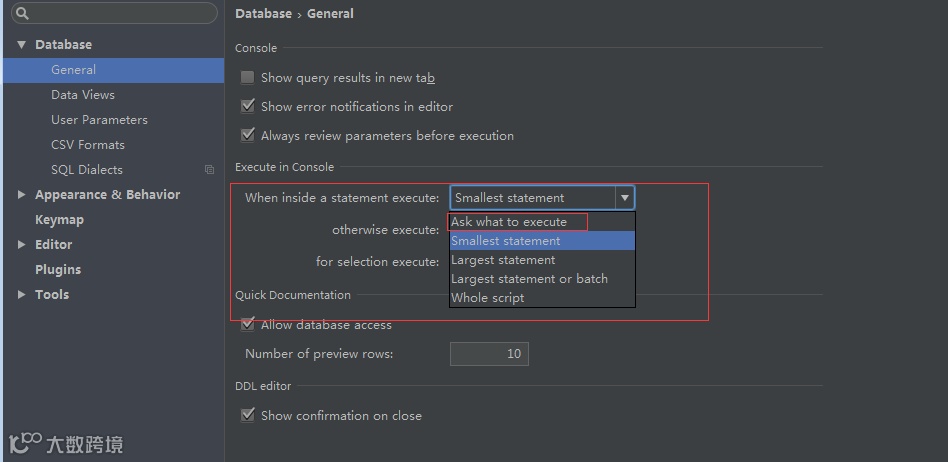Viewport: 948px width, 462px height.
Task: Expand Appearance & Behavior section
Action: pos(21,195)
